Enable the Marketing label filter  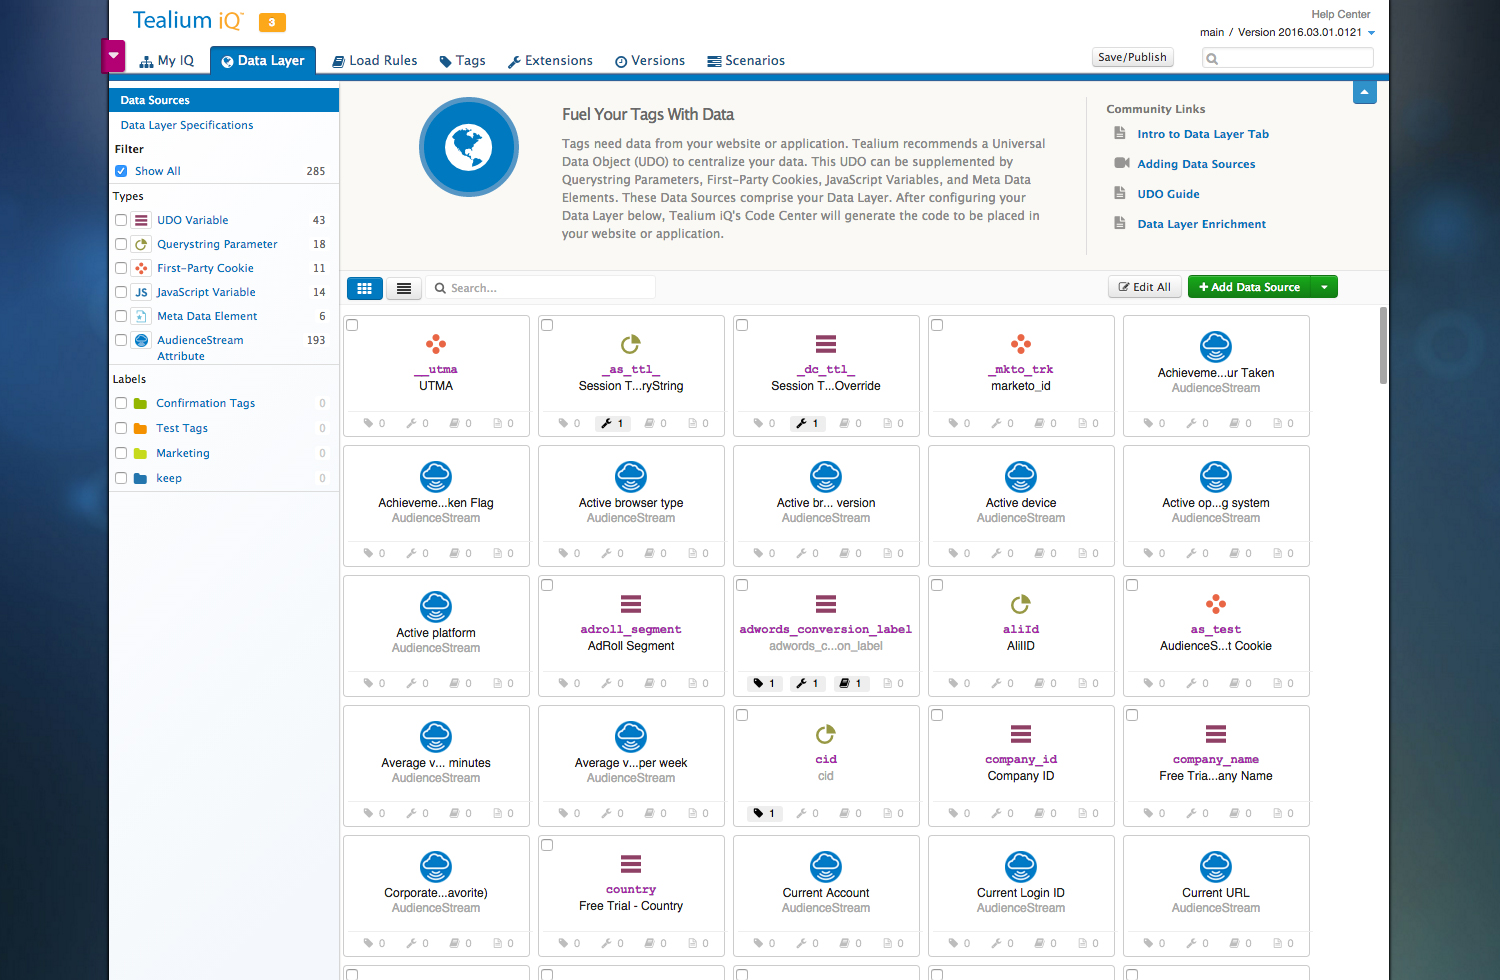click(x=121, y=453)
